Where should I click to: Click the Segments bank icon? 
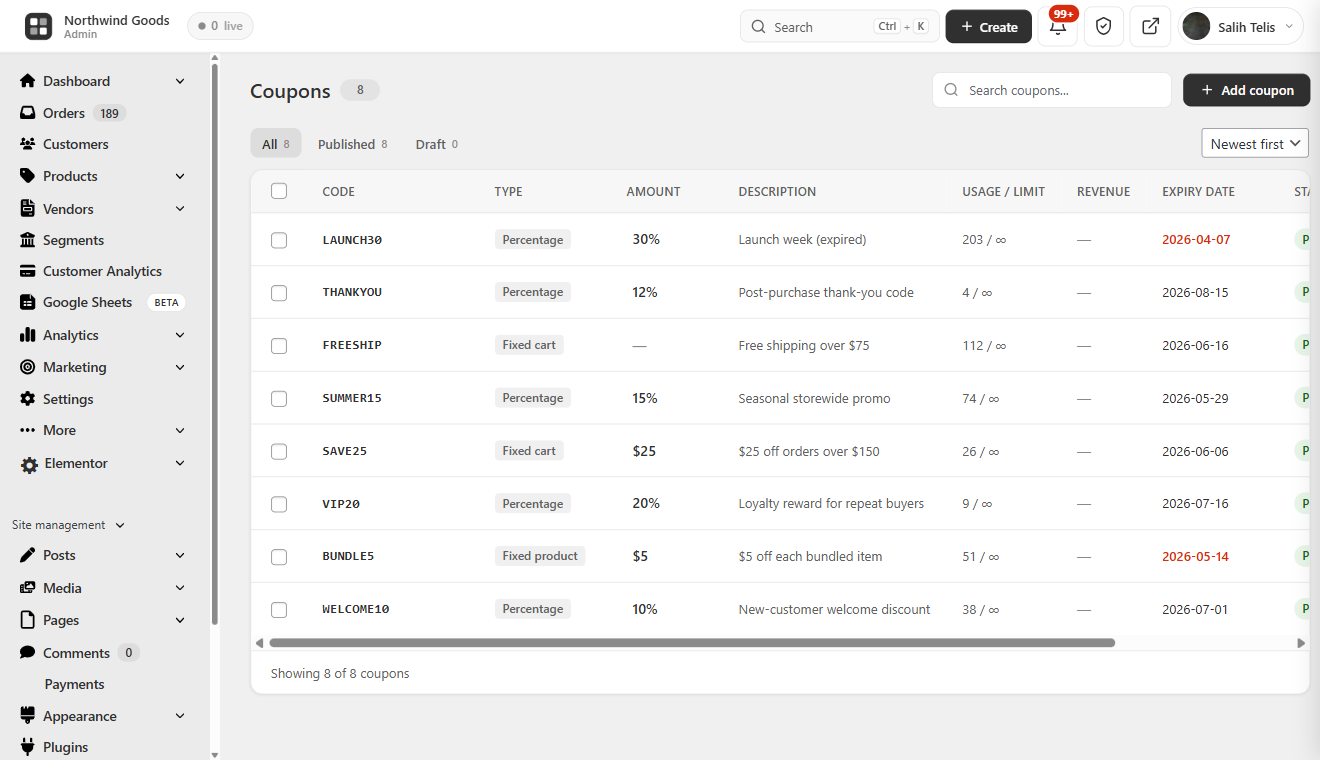(28, 240)
